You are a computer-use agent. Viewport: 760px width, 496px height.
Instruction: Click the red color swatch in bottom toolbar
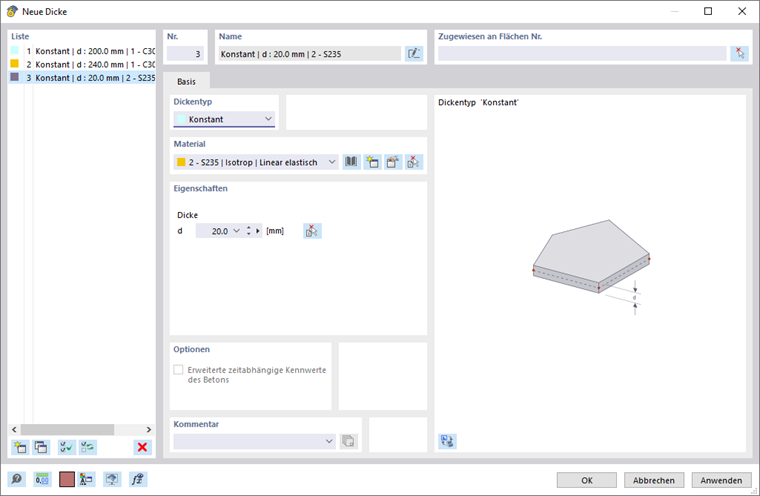click(67, 480)
